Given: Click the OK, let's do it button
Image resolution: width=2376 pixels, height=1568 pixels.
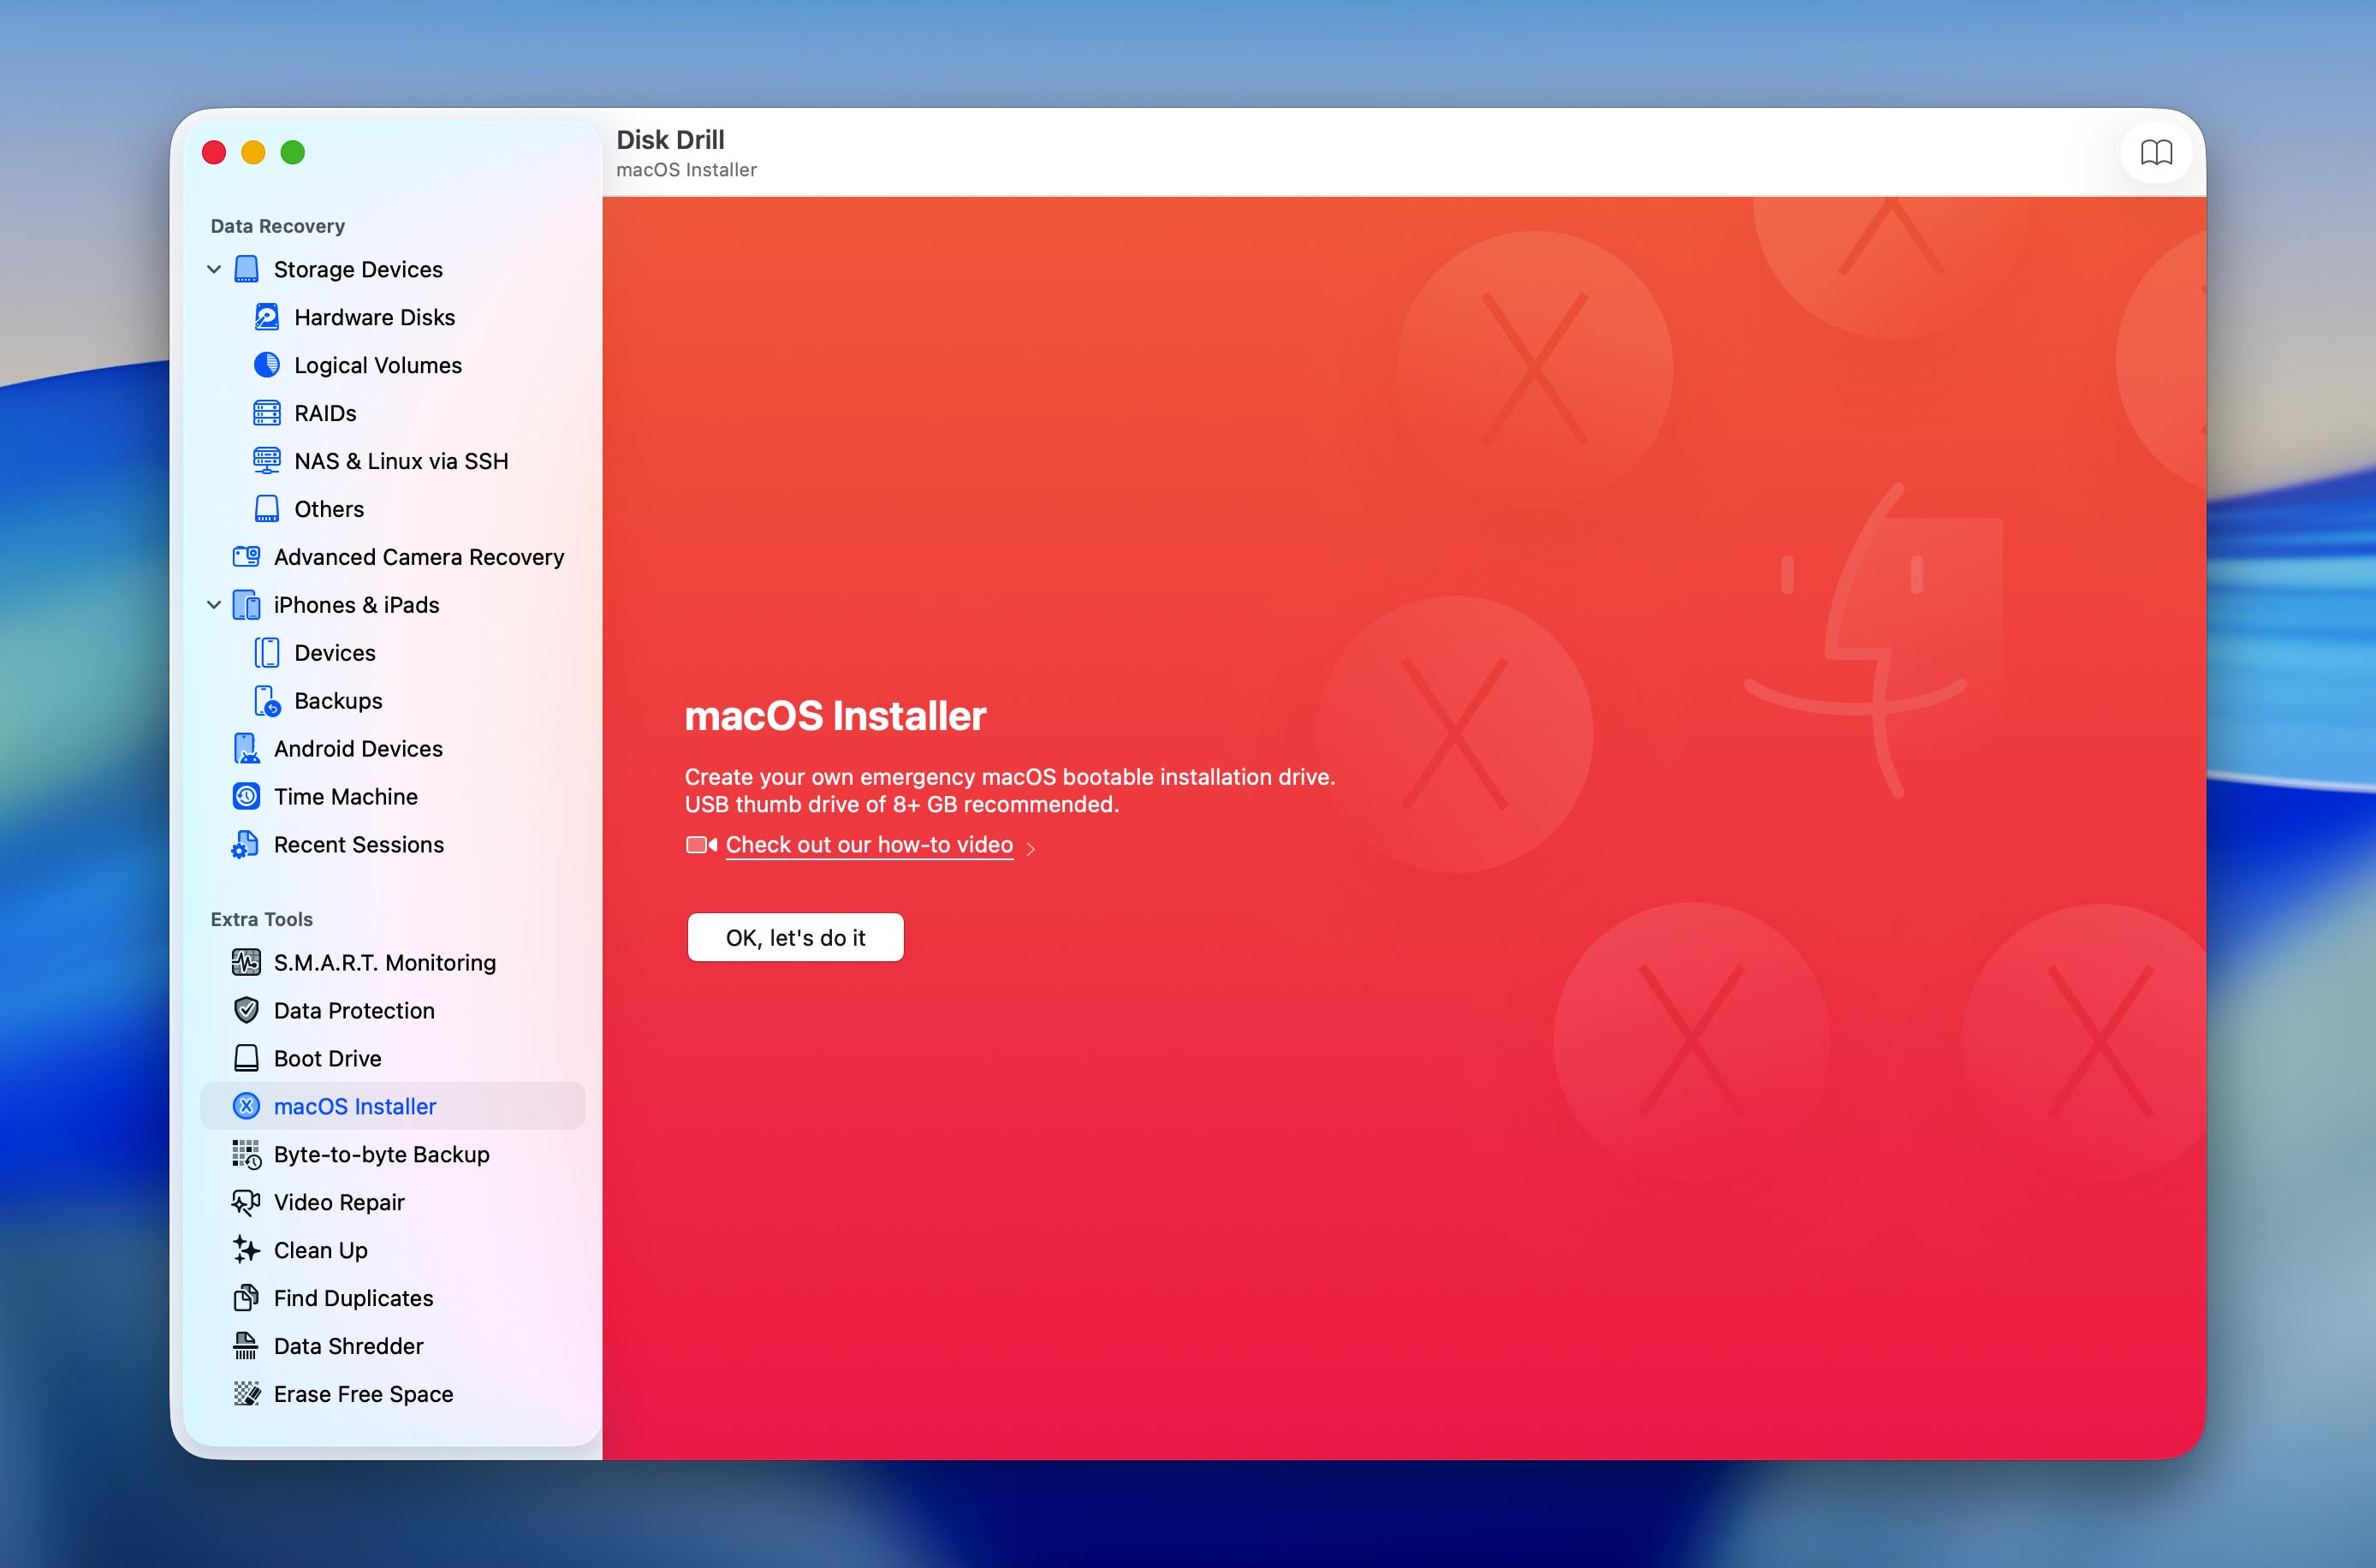Looking at the screenshot, I should coord(796,938).
